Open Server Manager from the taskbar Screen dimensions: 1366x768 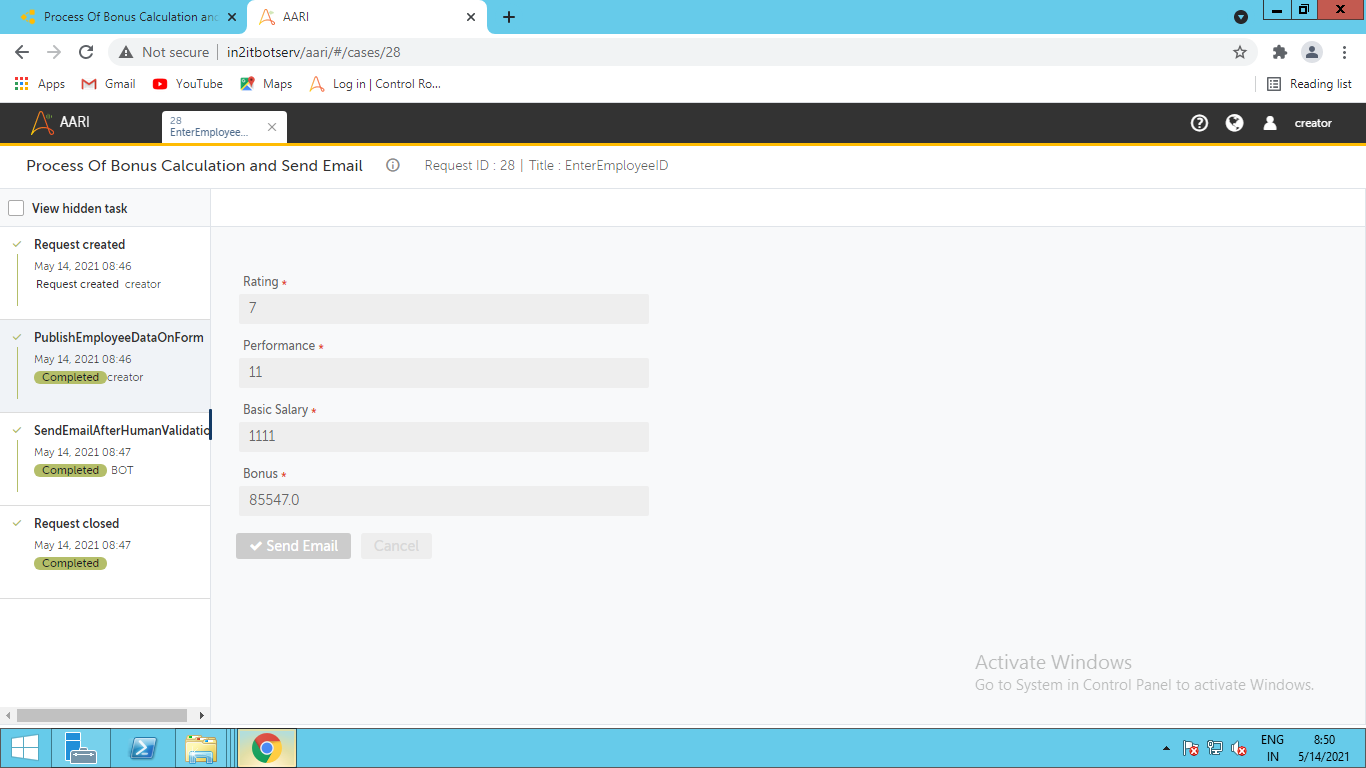[80, 748]
